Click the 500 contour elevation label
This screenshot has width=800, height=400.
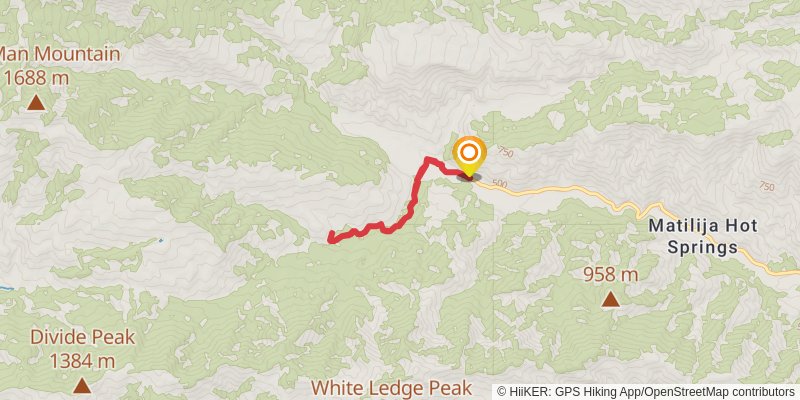pos(499,184)
